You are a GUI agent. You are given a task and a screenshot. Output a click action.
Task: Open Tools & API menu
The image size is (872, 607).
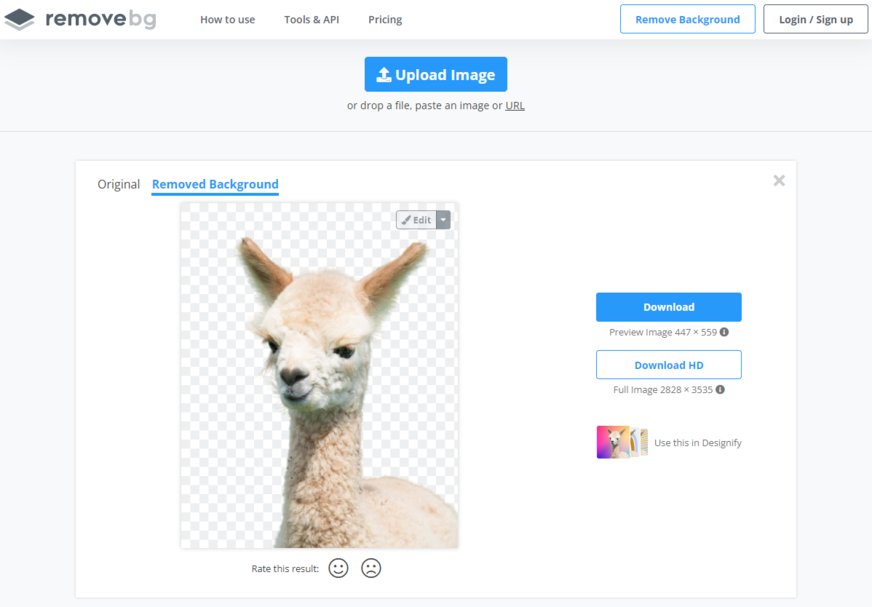311,19
